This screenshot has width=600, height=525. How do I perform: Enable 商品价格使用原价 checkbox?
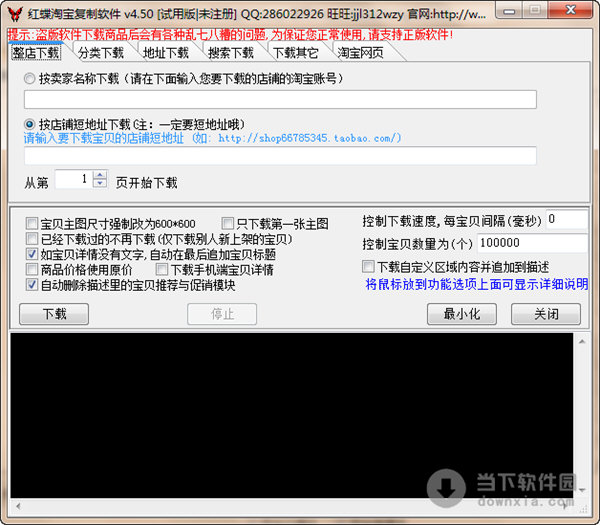point(32,269)
